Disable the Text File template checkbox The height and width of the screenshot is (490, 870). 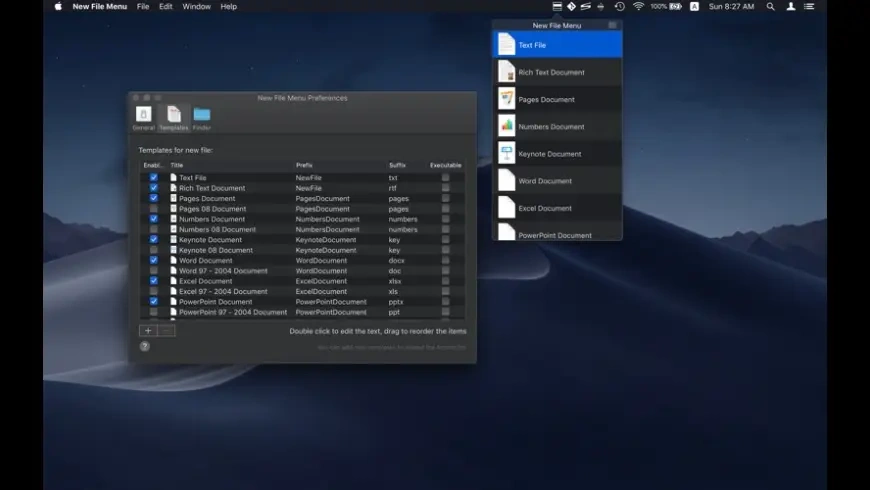click(154, 178)
